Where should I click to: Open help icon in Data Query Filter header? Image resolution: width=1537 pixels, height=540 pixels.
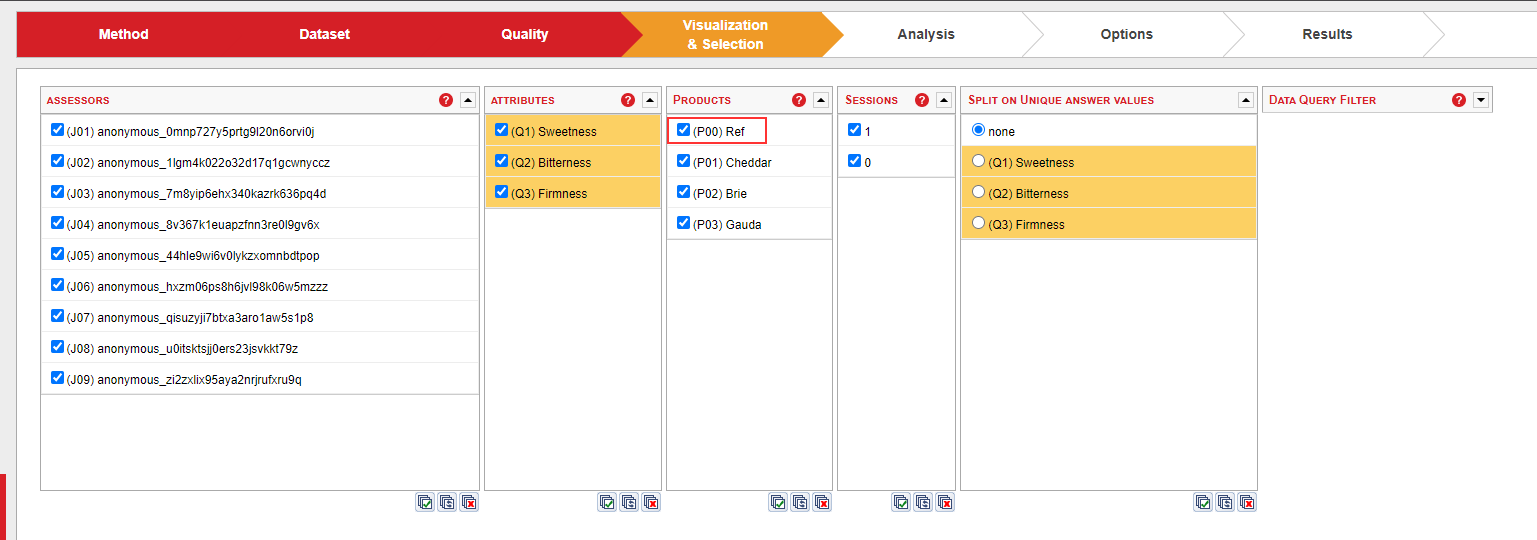1459,100
